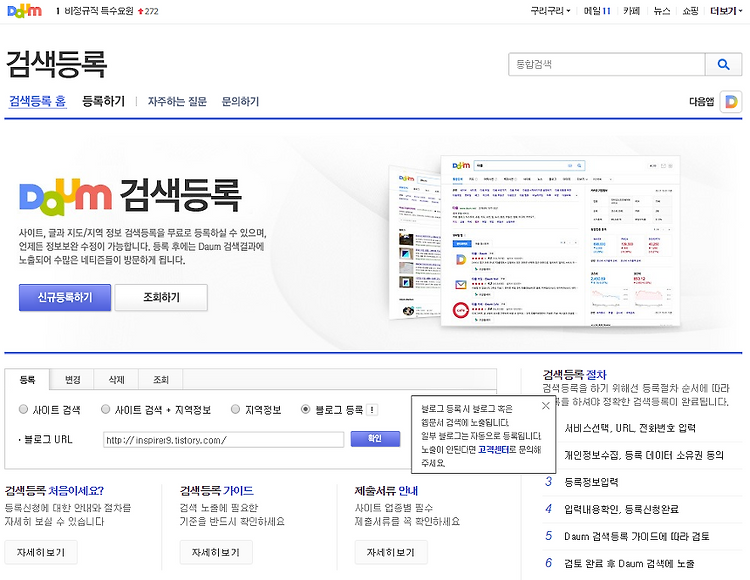This screenshot has width=750, height=580.
Task: Click the 제출서류 안내 heading
Action: click(x=386, y=491)
